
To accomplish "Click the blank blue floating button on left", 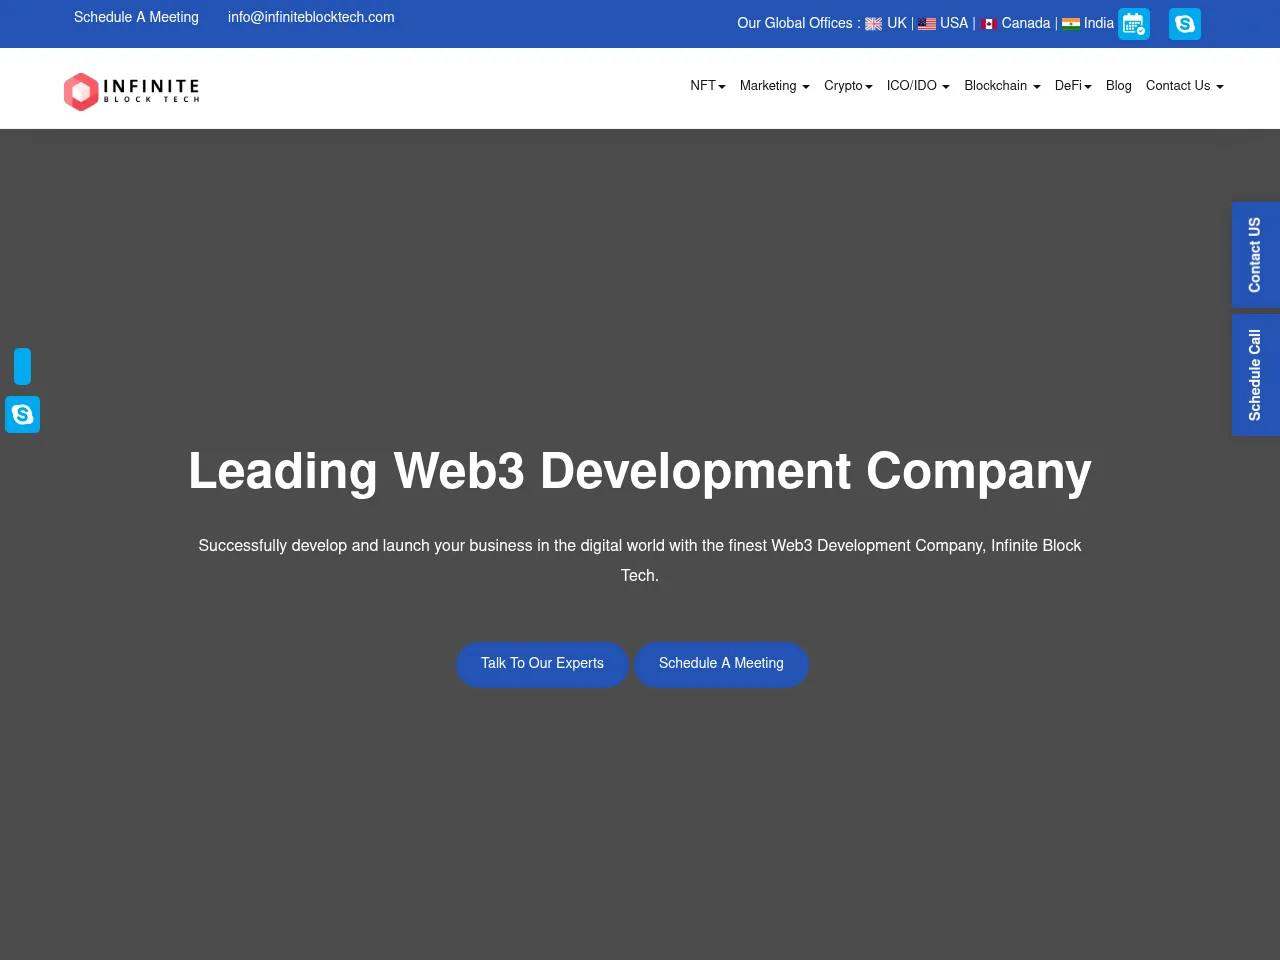I will click(22, 366).
